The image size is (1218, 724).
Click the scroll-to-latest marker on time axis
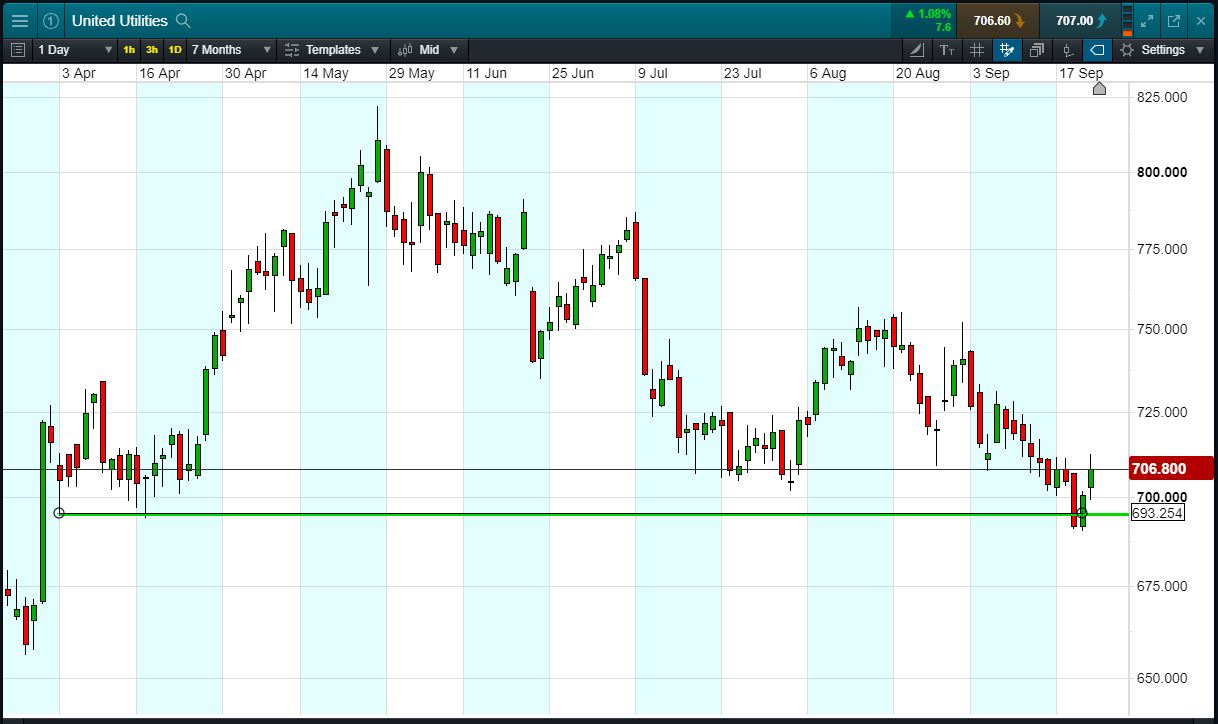coord(1099,88)
